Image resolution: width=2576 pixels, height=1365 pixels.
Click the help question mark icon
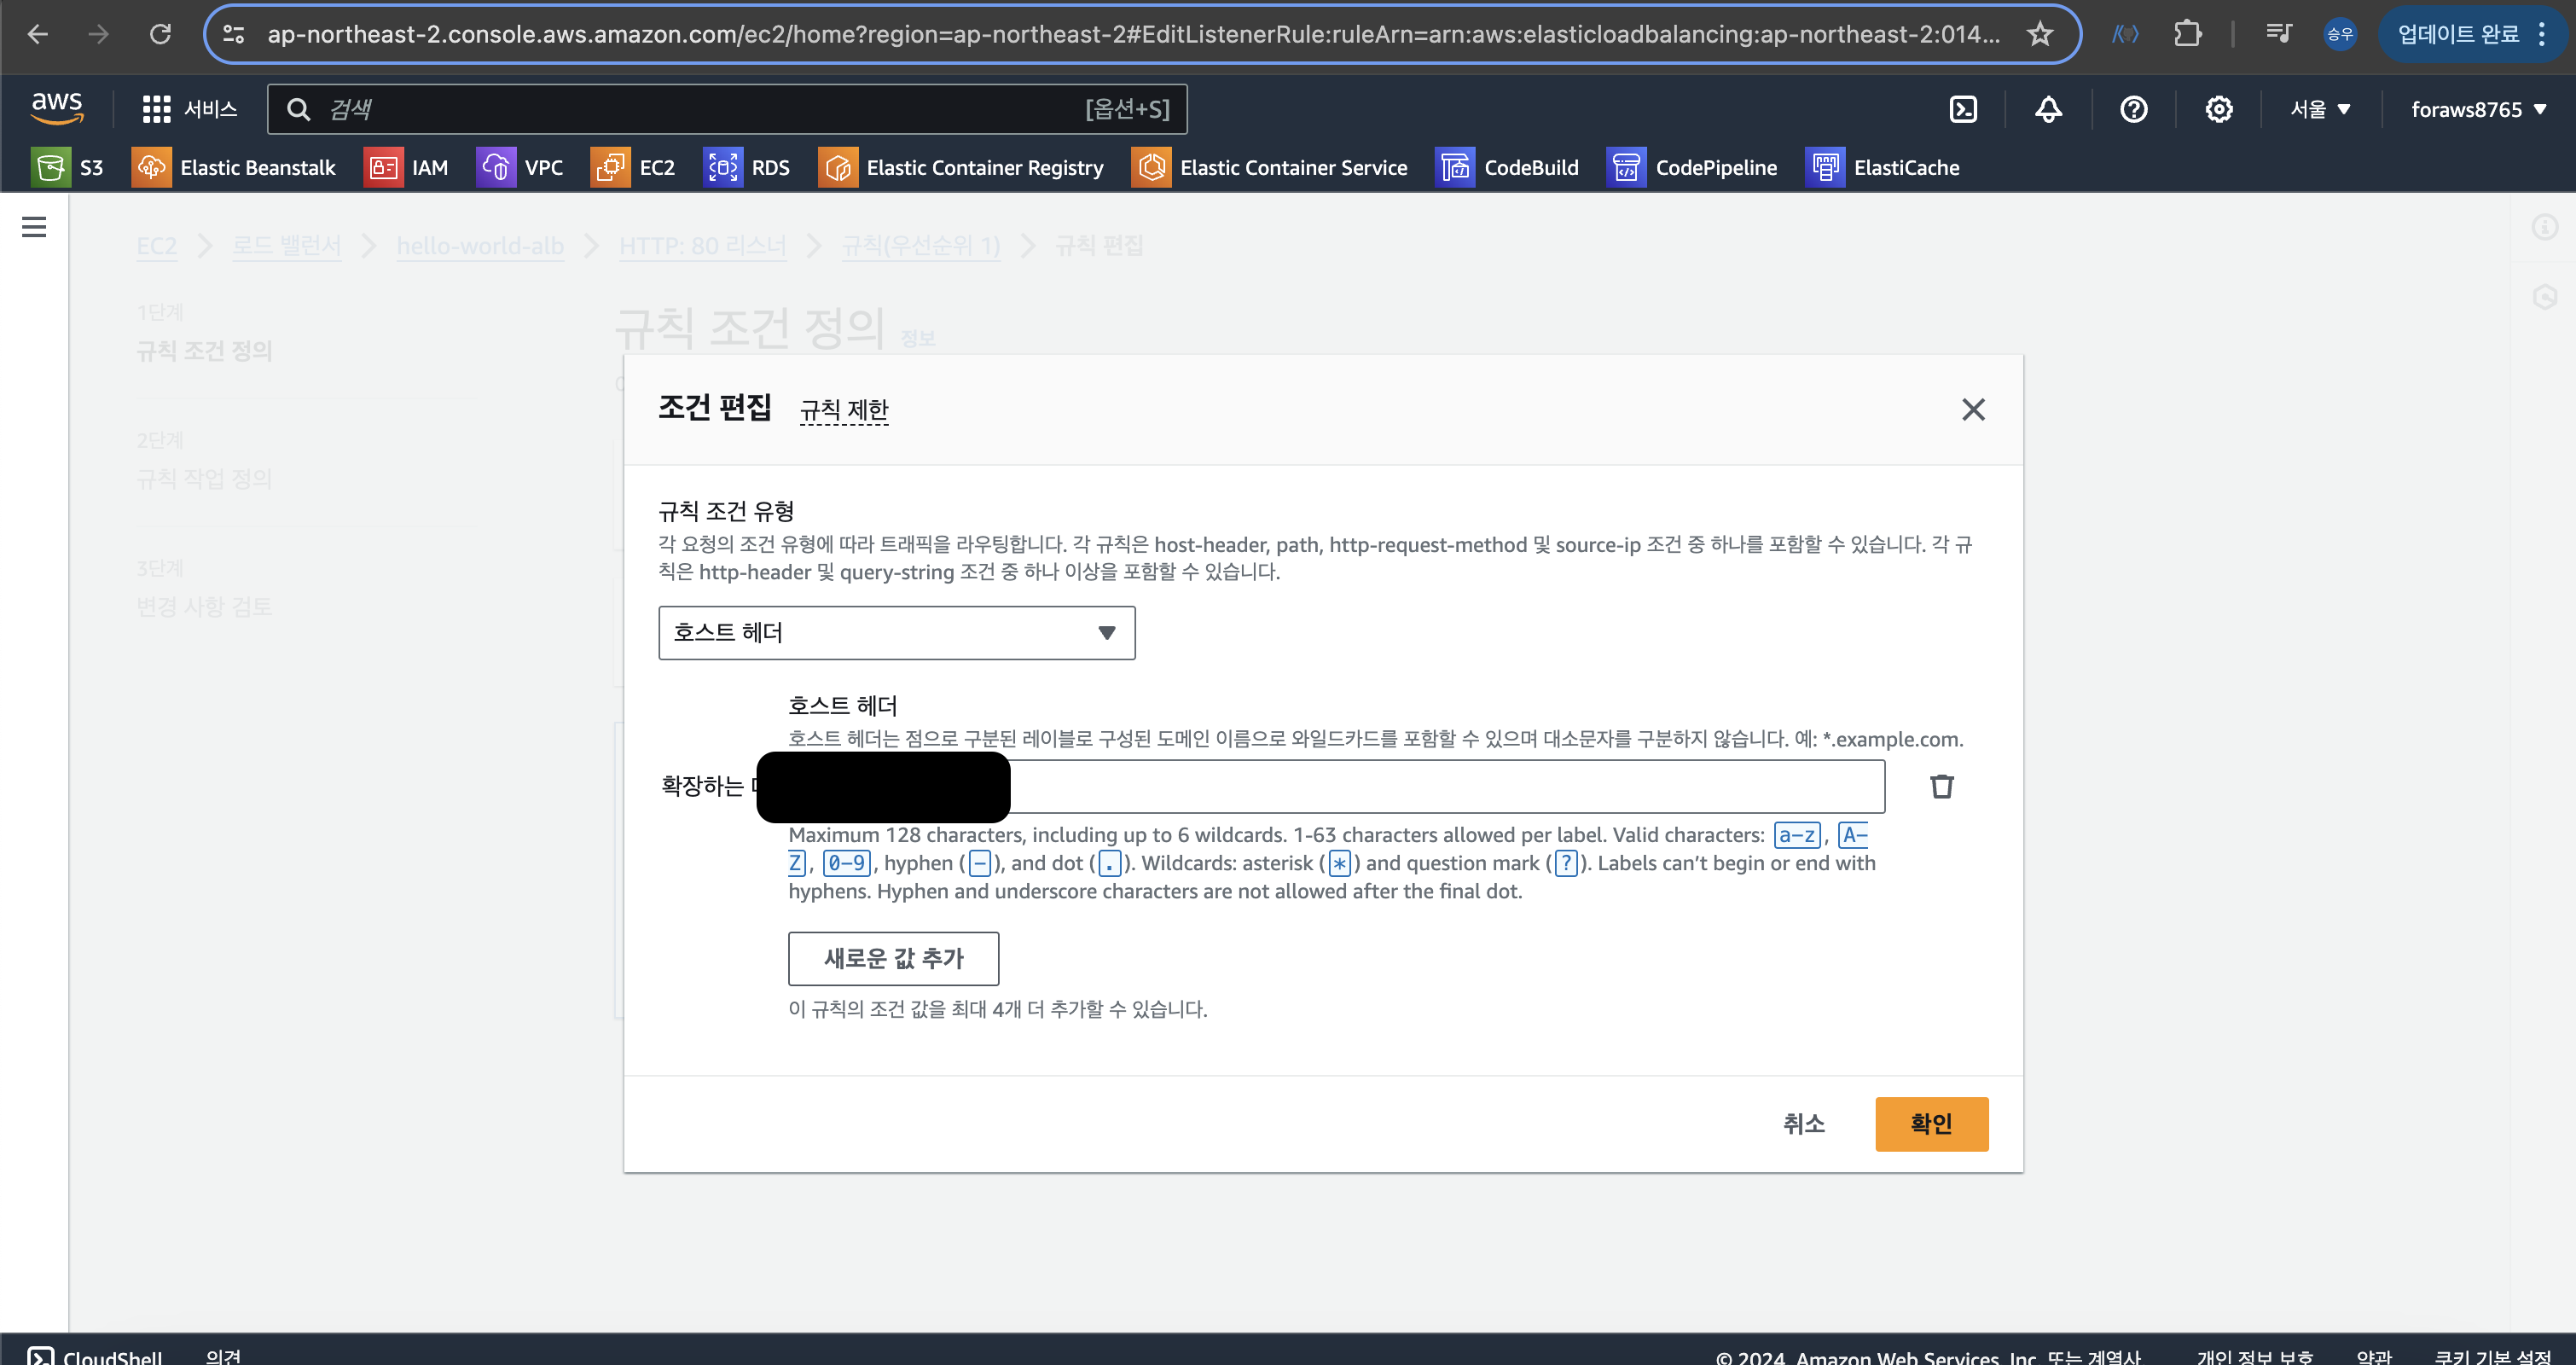coord(2133,109)
